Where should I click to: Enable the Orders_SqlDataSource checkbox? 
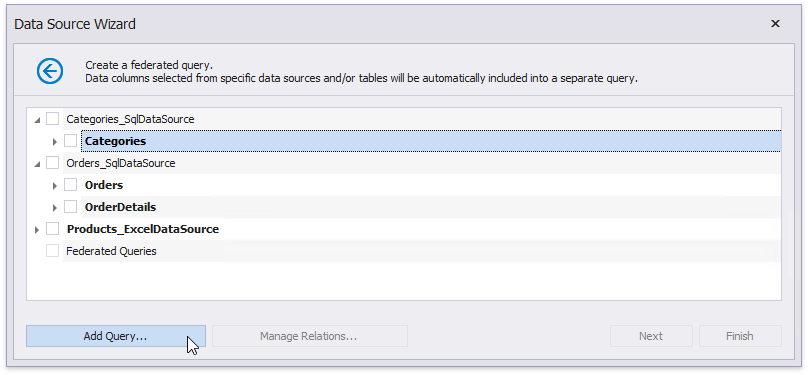(53, 163)
